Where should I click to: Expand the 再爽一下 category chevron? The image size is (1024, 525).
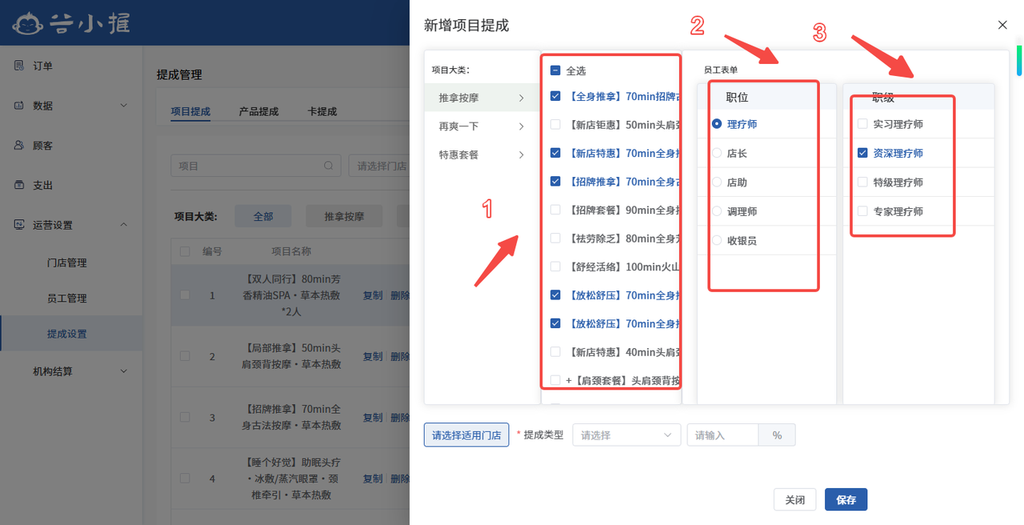point(521,126)
